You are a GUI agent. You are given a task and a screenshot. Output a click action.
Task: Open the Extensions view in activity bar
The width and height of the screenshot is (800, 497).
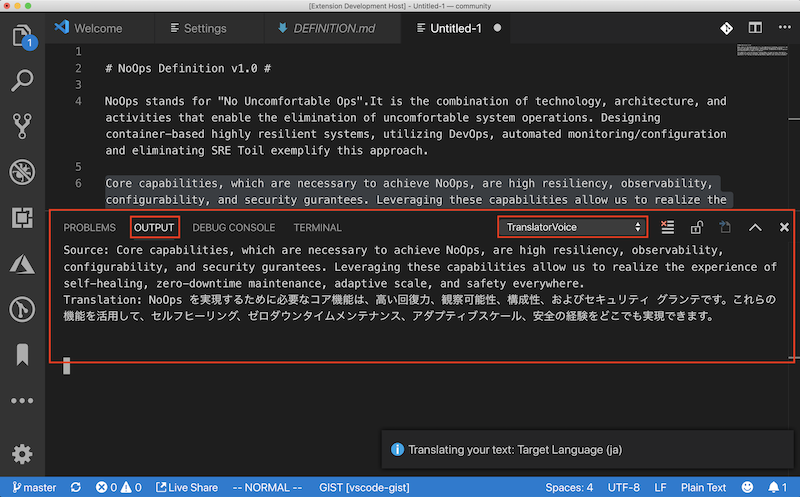pyautogui.click(x=22, y=216)
